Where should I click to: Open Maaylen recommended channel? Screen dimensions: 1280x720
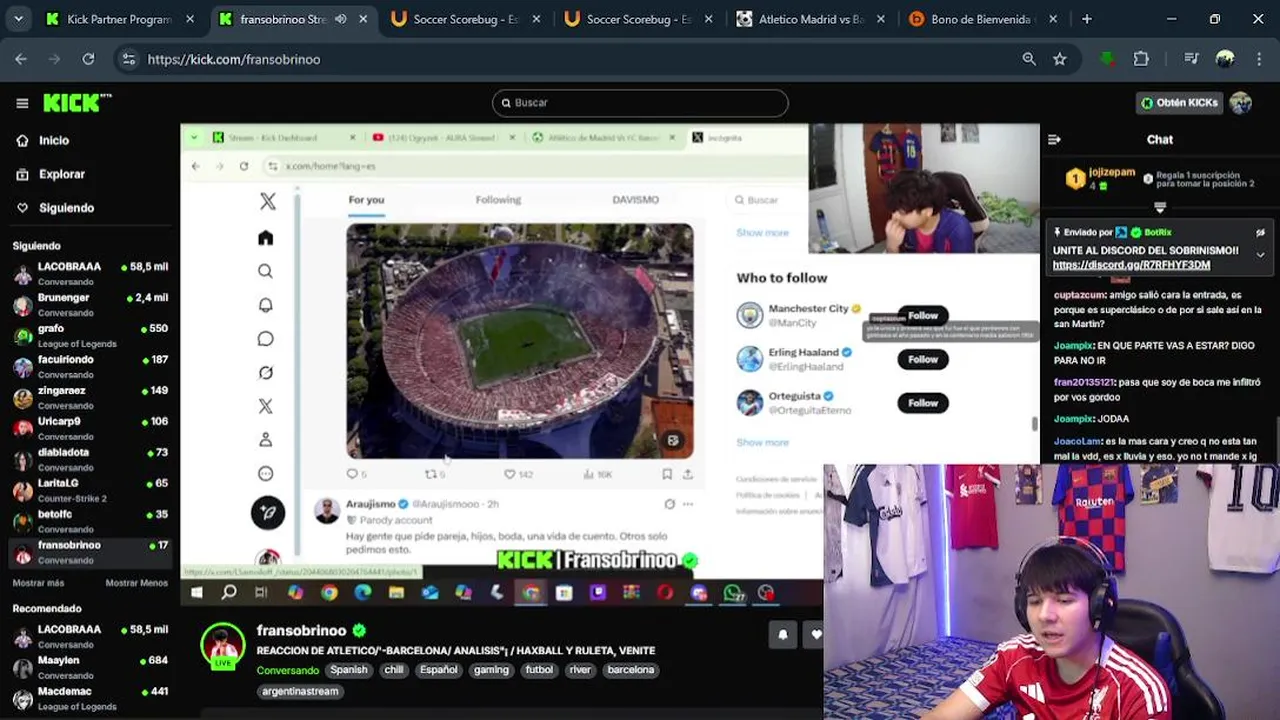(90, 667)
